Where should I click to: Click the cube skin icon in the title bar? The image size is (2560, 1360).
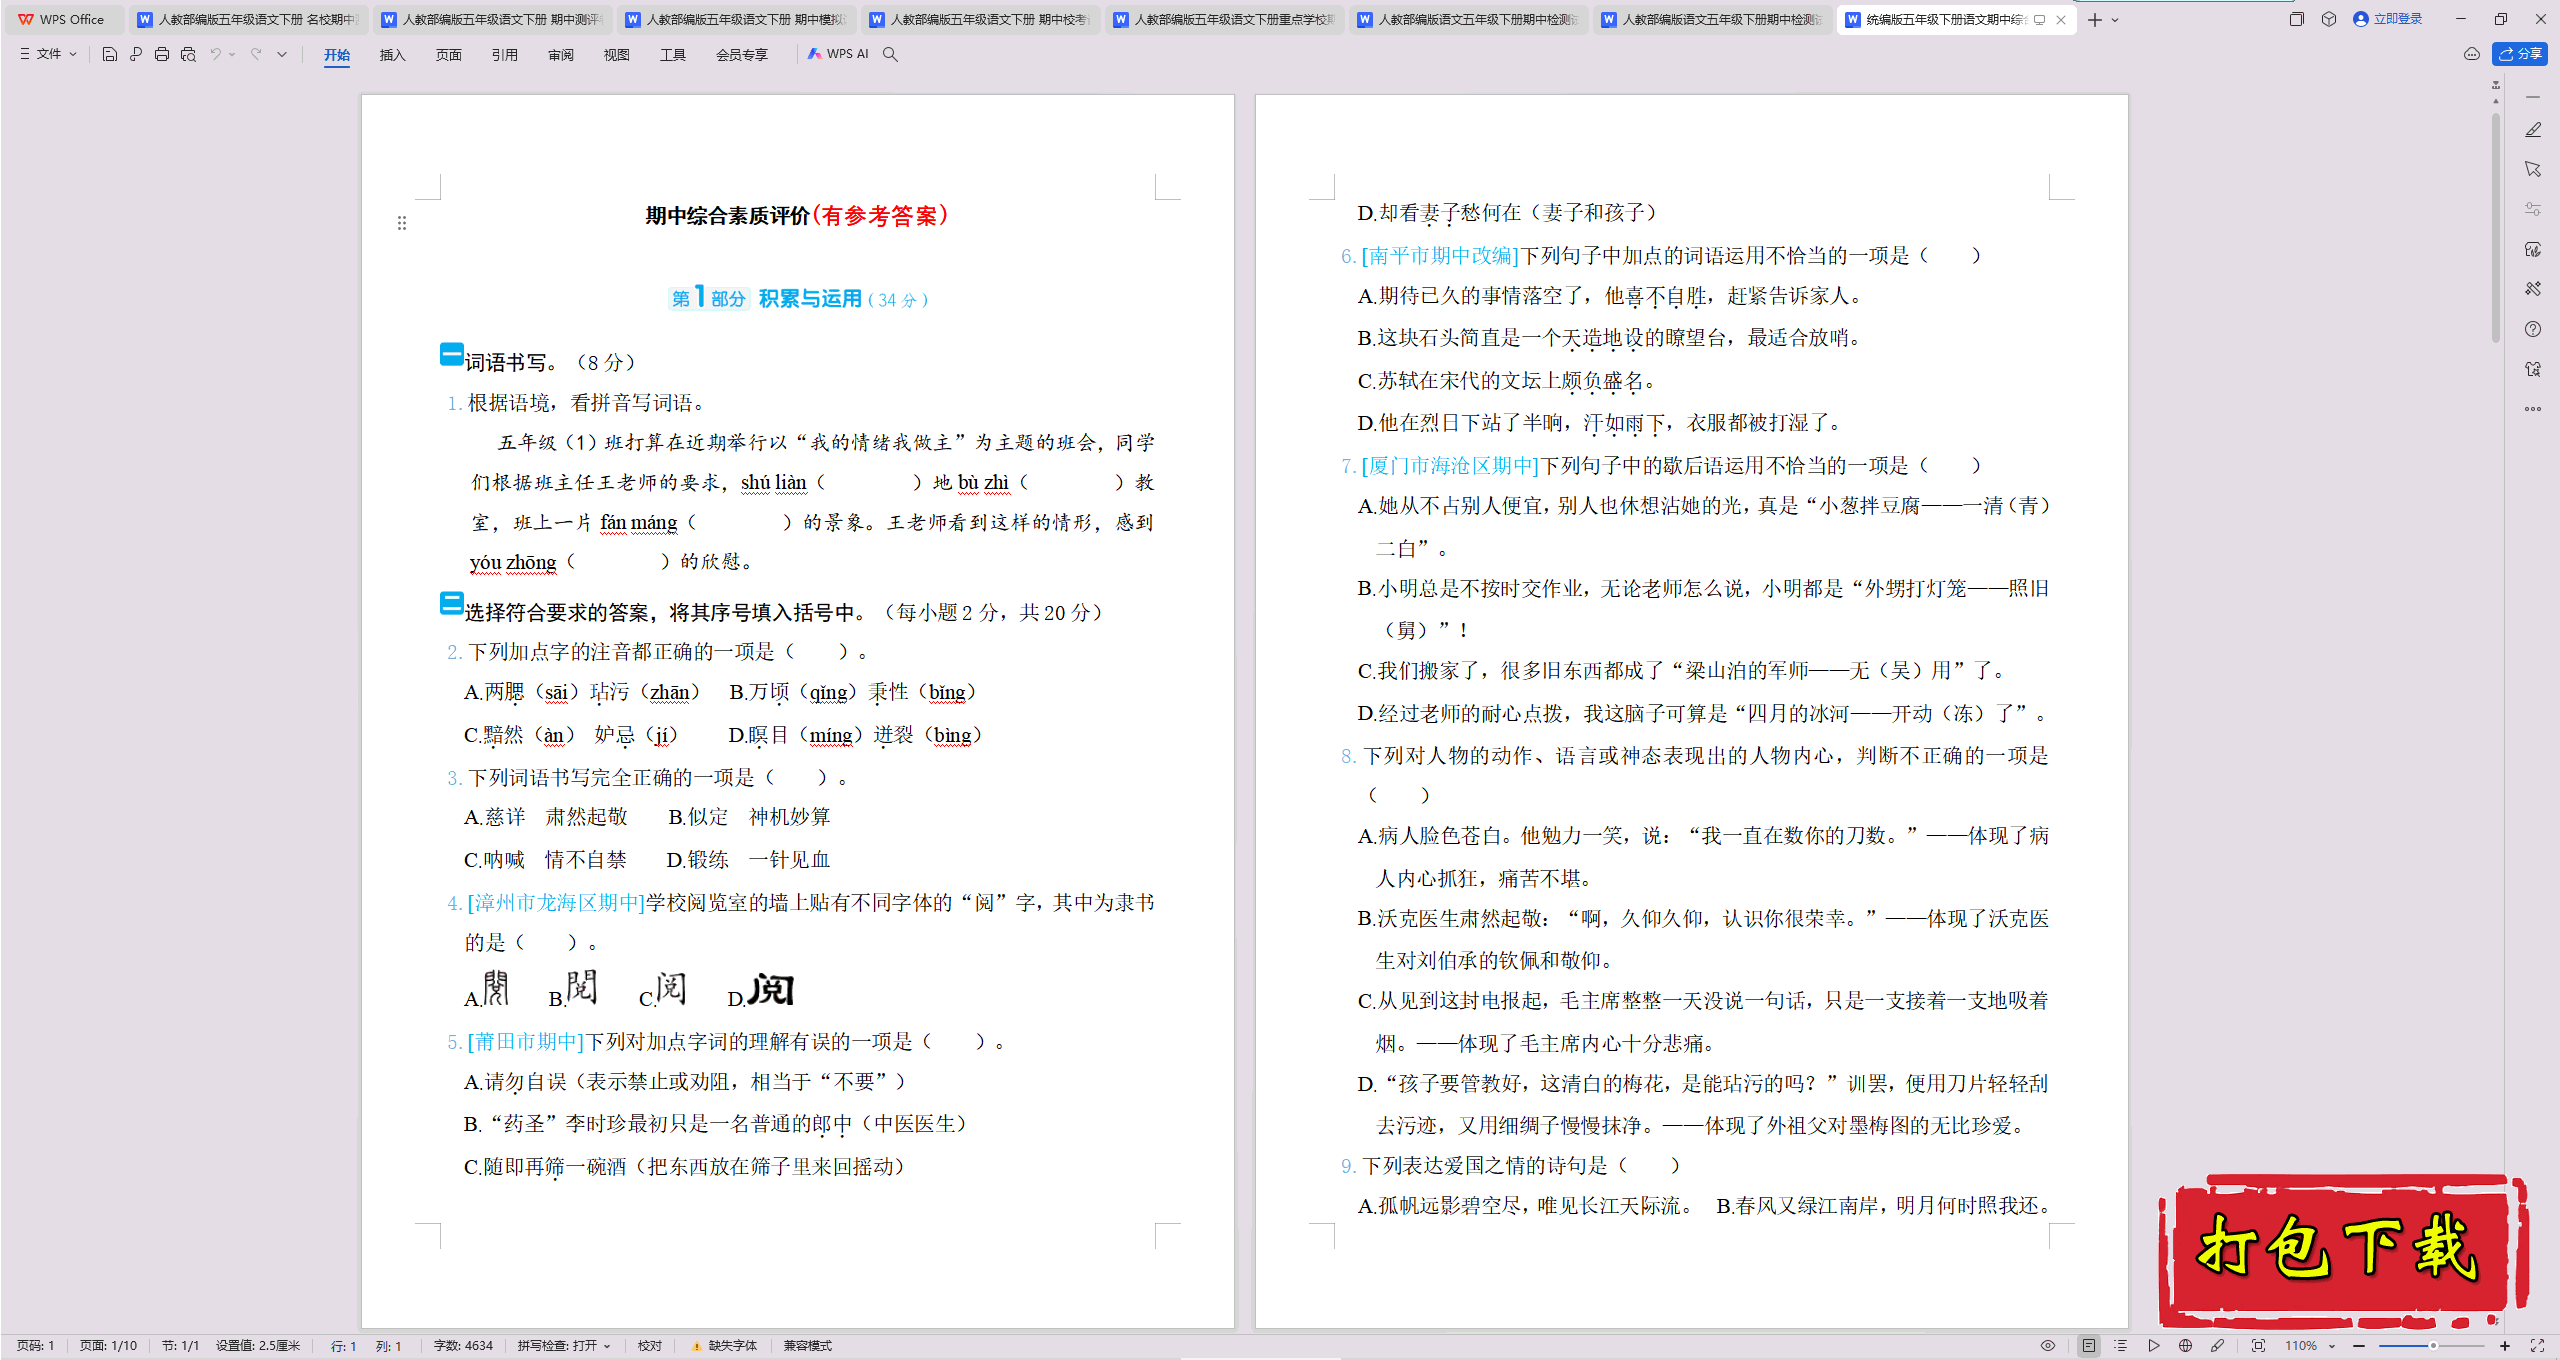click(x=2329, y=19)
